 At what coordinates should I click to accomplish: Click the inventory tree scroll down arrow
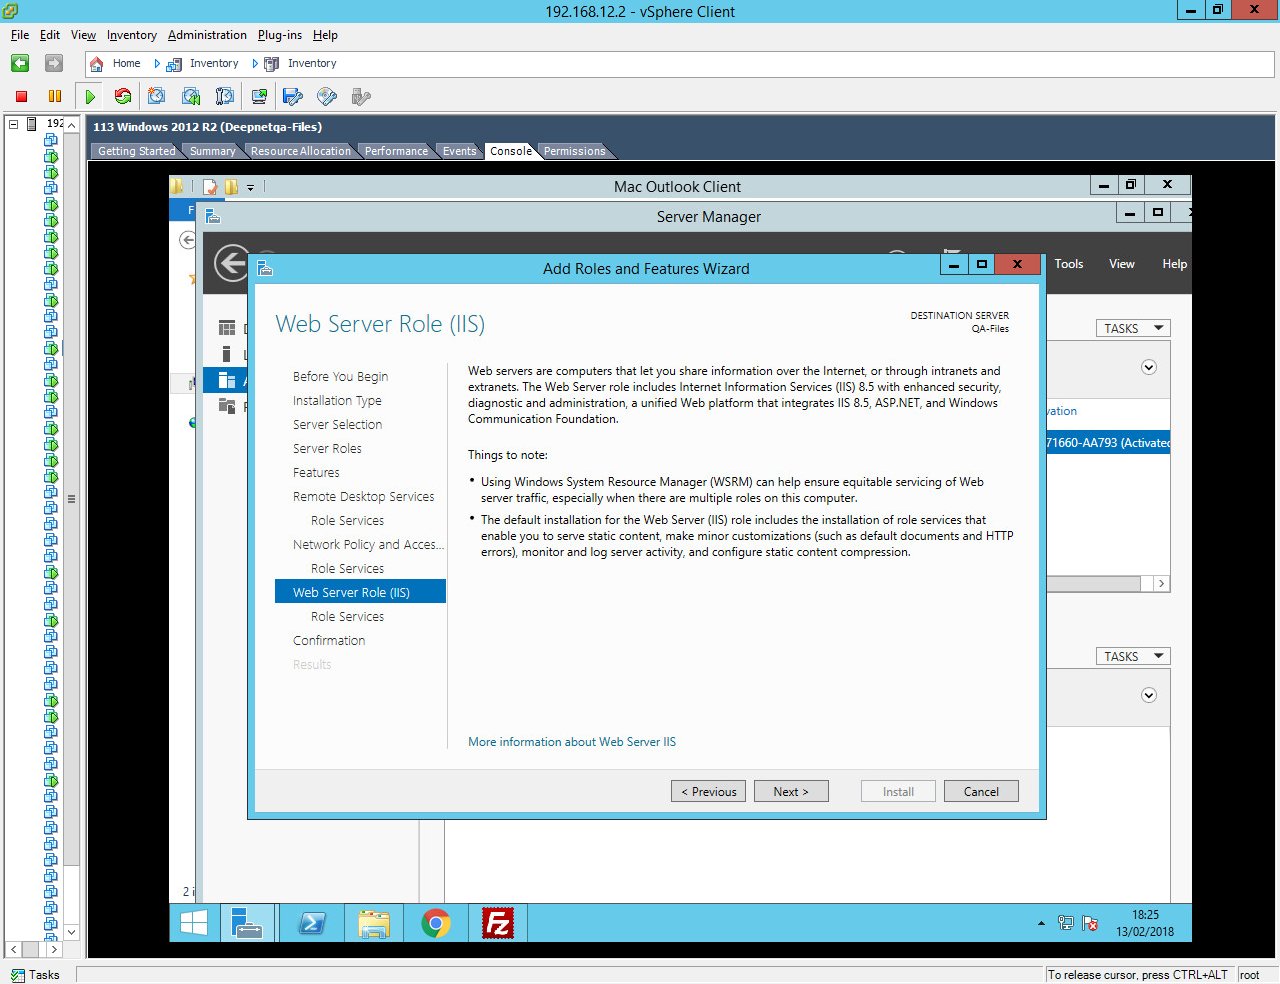[x=71, y=932]
